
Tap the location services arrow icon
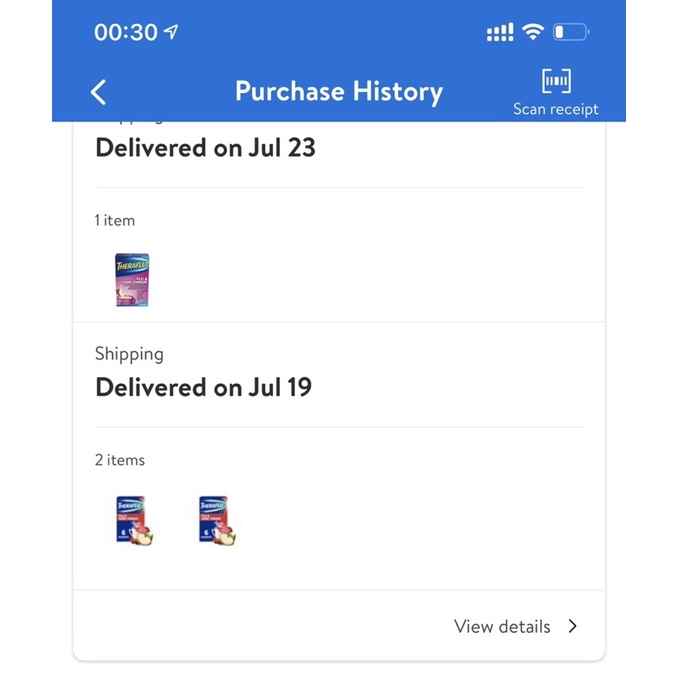click(172, 32)
